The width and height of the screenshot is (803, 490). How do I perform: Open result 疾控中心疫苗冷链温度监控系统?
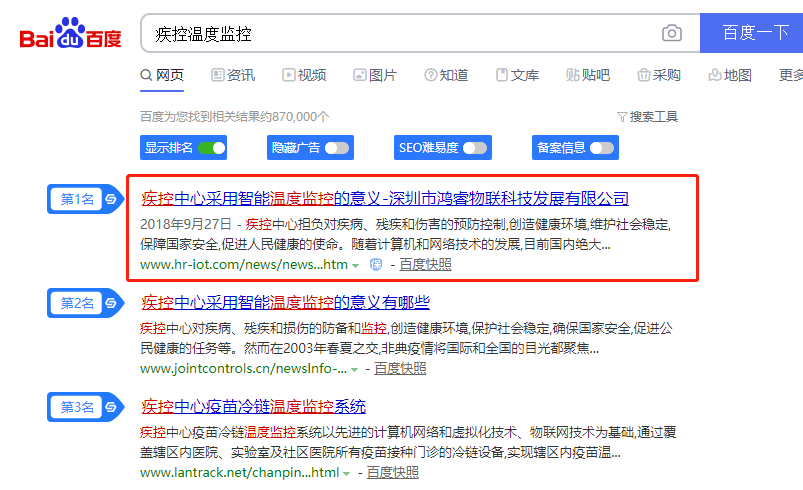pyautogui.click(x=253, y=407)
